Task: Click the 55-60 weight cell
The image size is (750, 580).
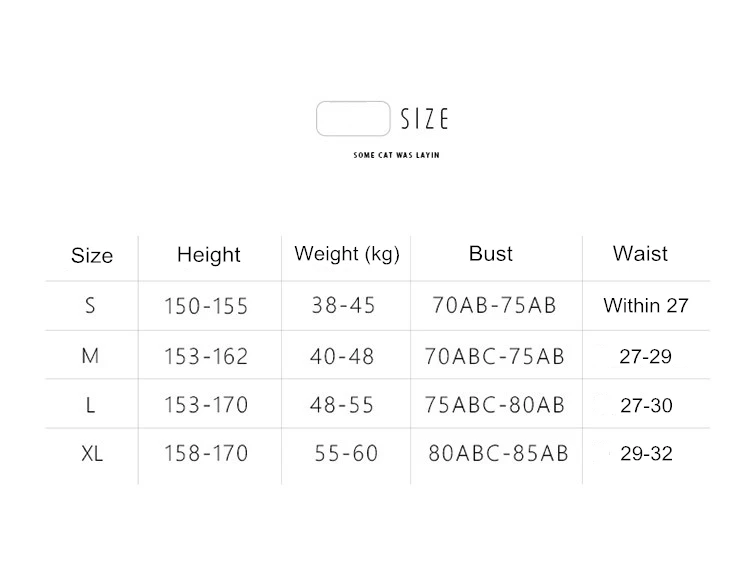Action: 346,453
